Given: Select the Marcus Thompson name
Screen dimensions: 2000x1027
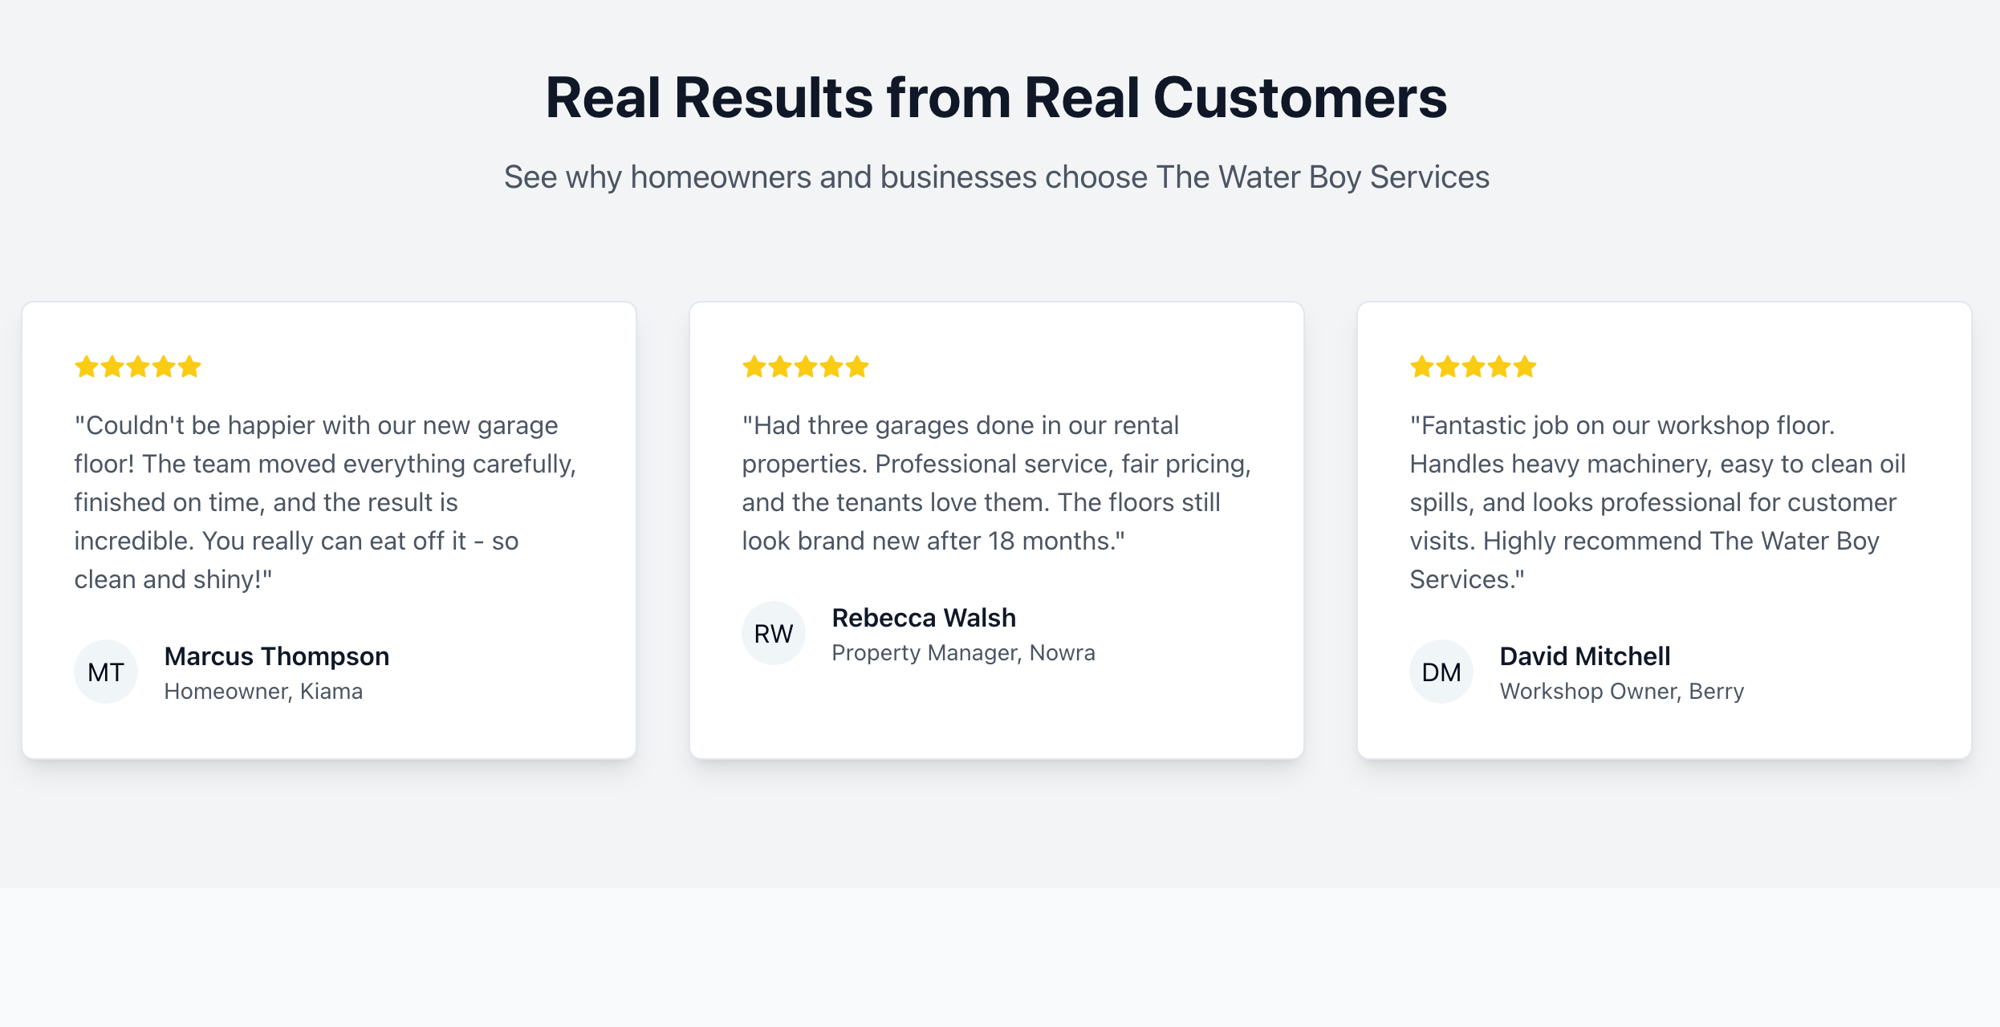Looking at the screenshot, I should coord(277,656).
